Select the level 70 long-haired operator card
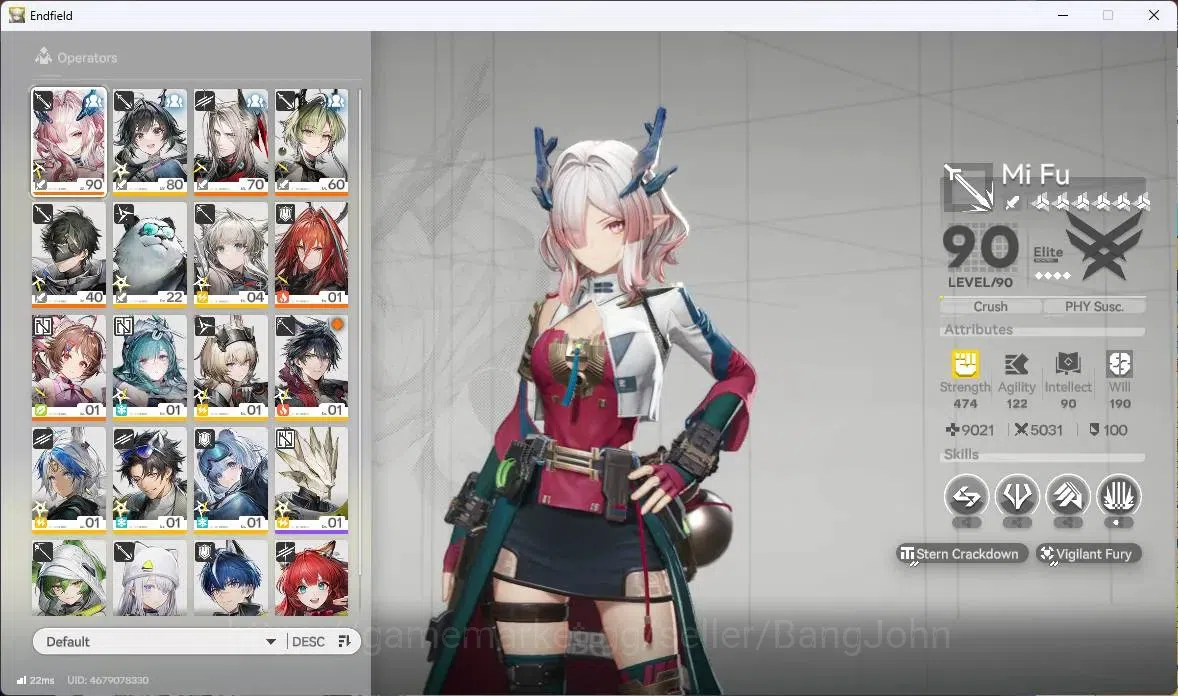The width and height of the screenshot is (1178, 696). (x=231, y=142)
